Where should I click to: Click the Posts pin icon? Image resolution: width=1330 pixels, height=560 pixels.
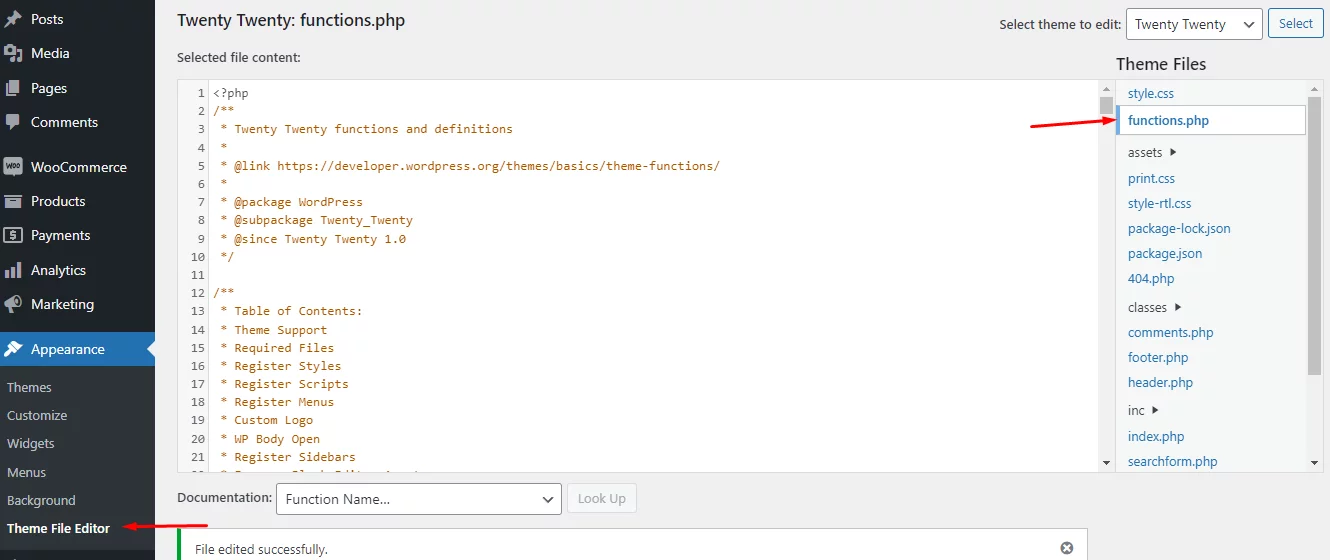coord(13,19)
